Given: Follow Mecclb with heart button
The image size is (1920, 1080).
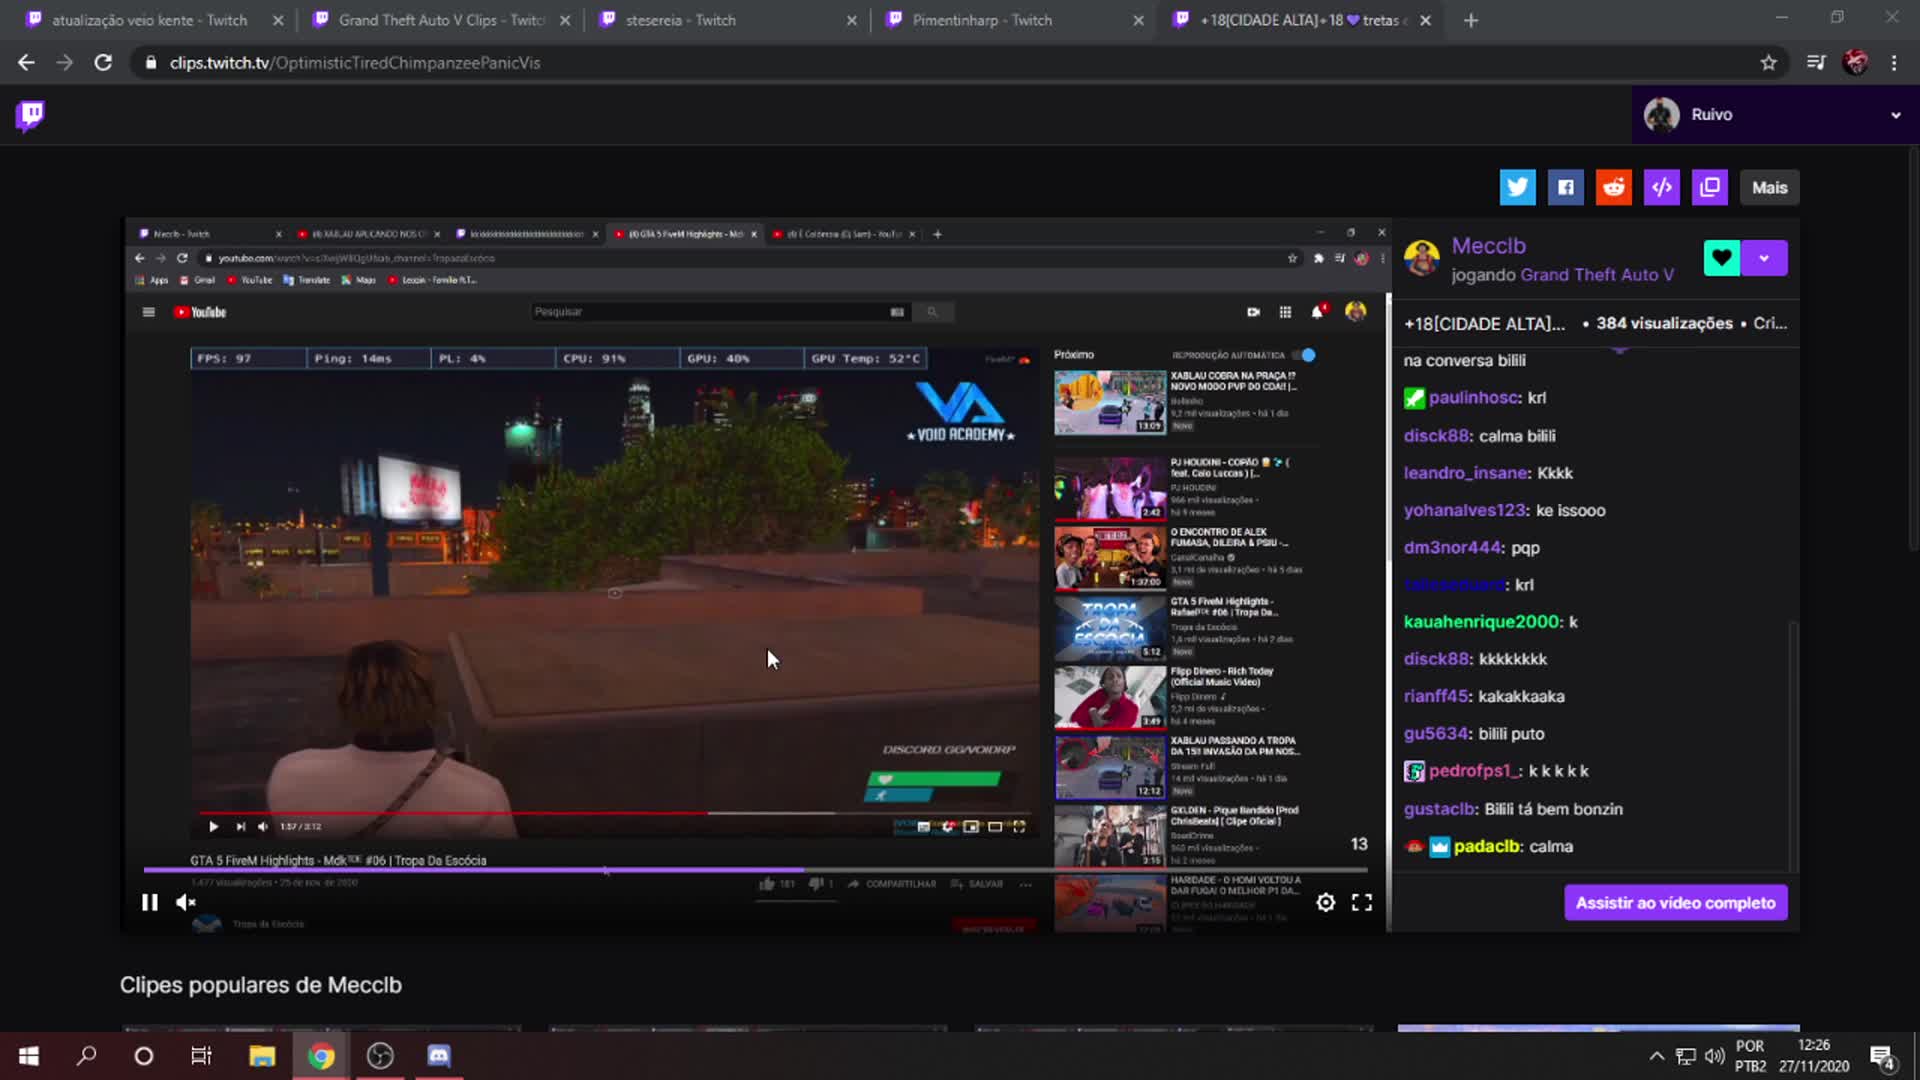Looking at the screenshot, I should coord(1721,258).
